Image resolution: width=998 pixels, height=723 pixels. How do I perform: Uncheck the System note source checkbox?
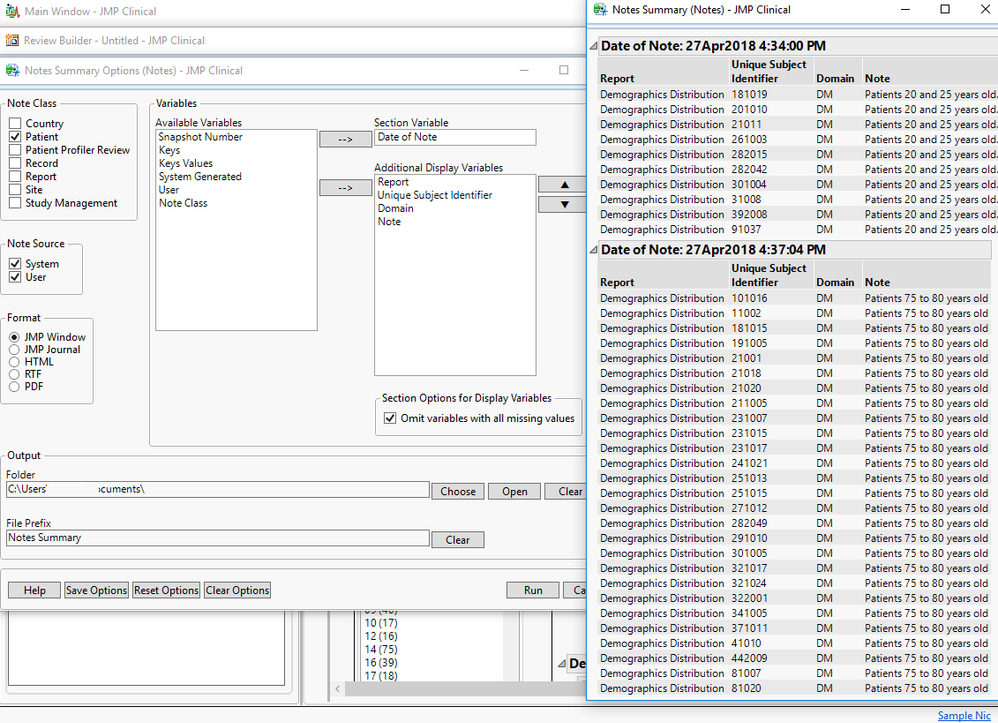click(15, 264)
